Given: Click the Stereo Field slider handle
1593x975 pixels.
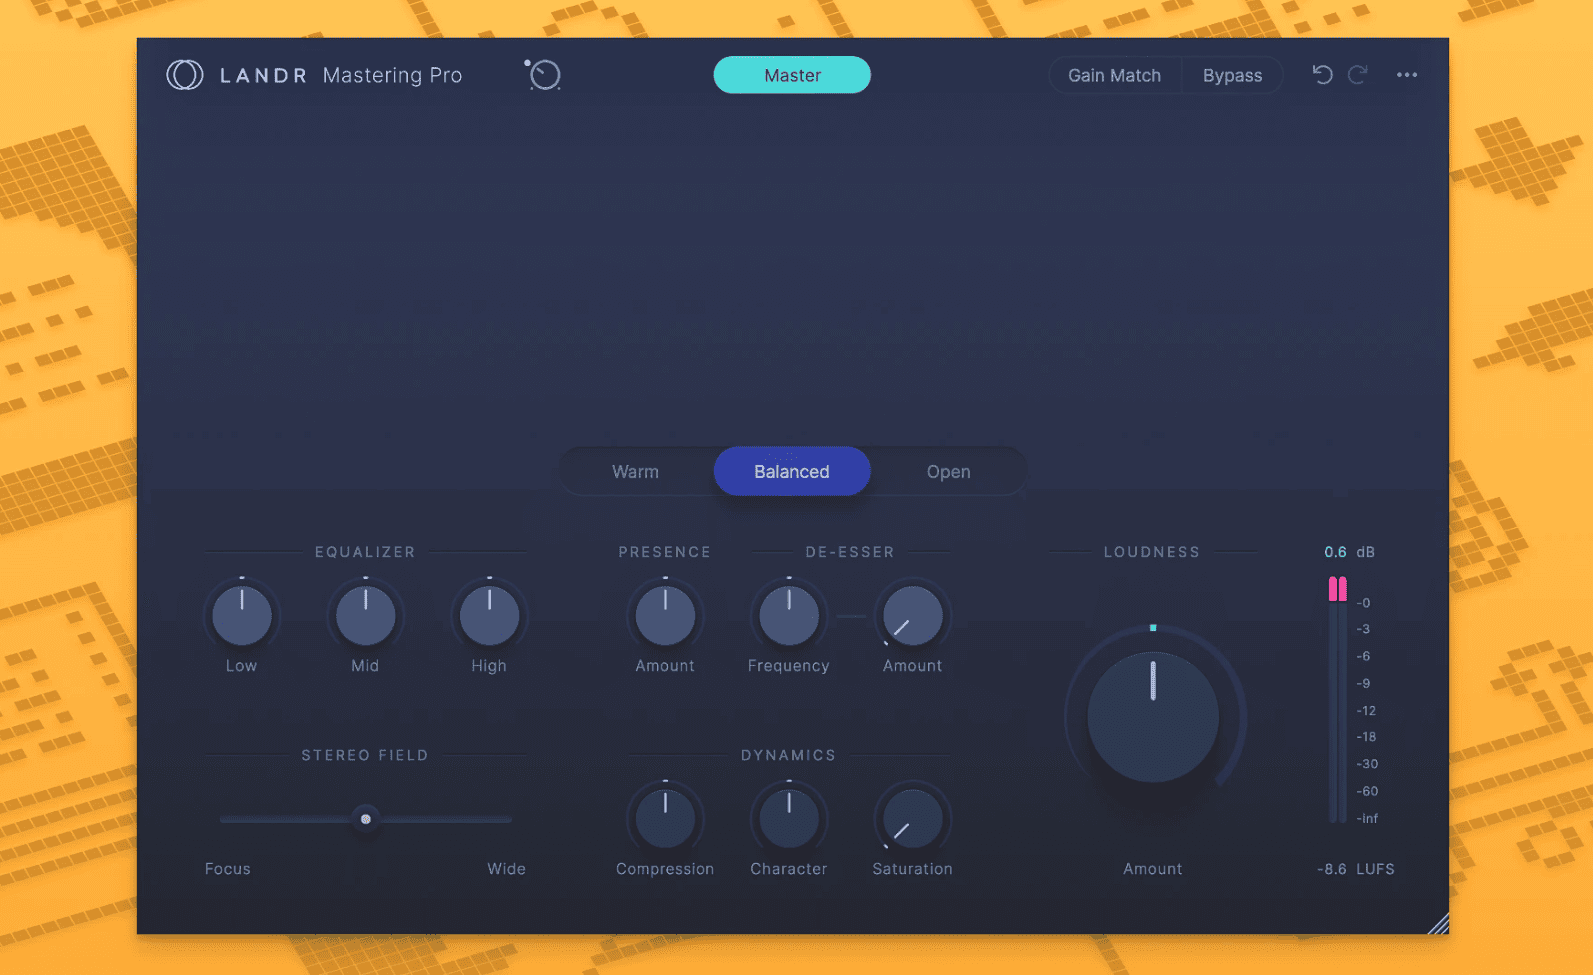Looking at the screenshot, I should pos(366,819).
